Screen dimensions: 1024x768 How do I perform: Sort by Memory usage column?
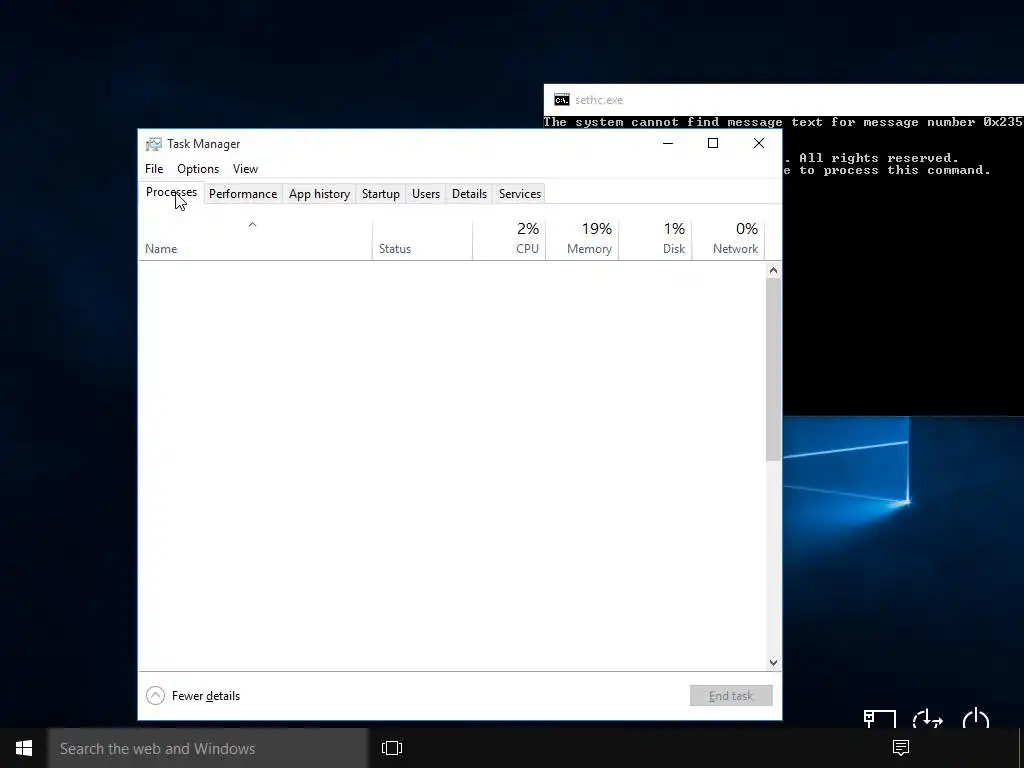[x=583, y=239]
